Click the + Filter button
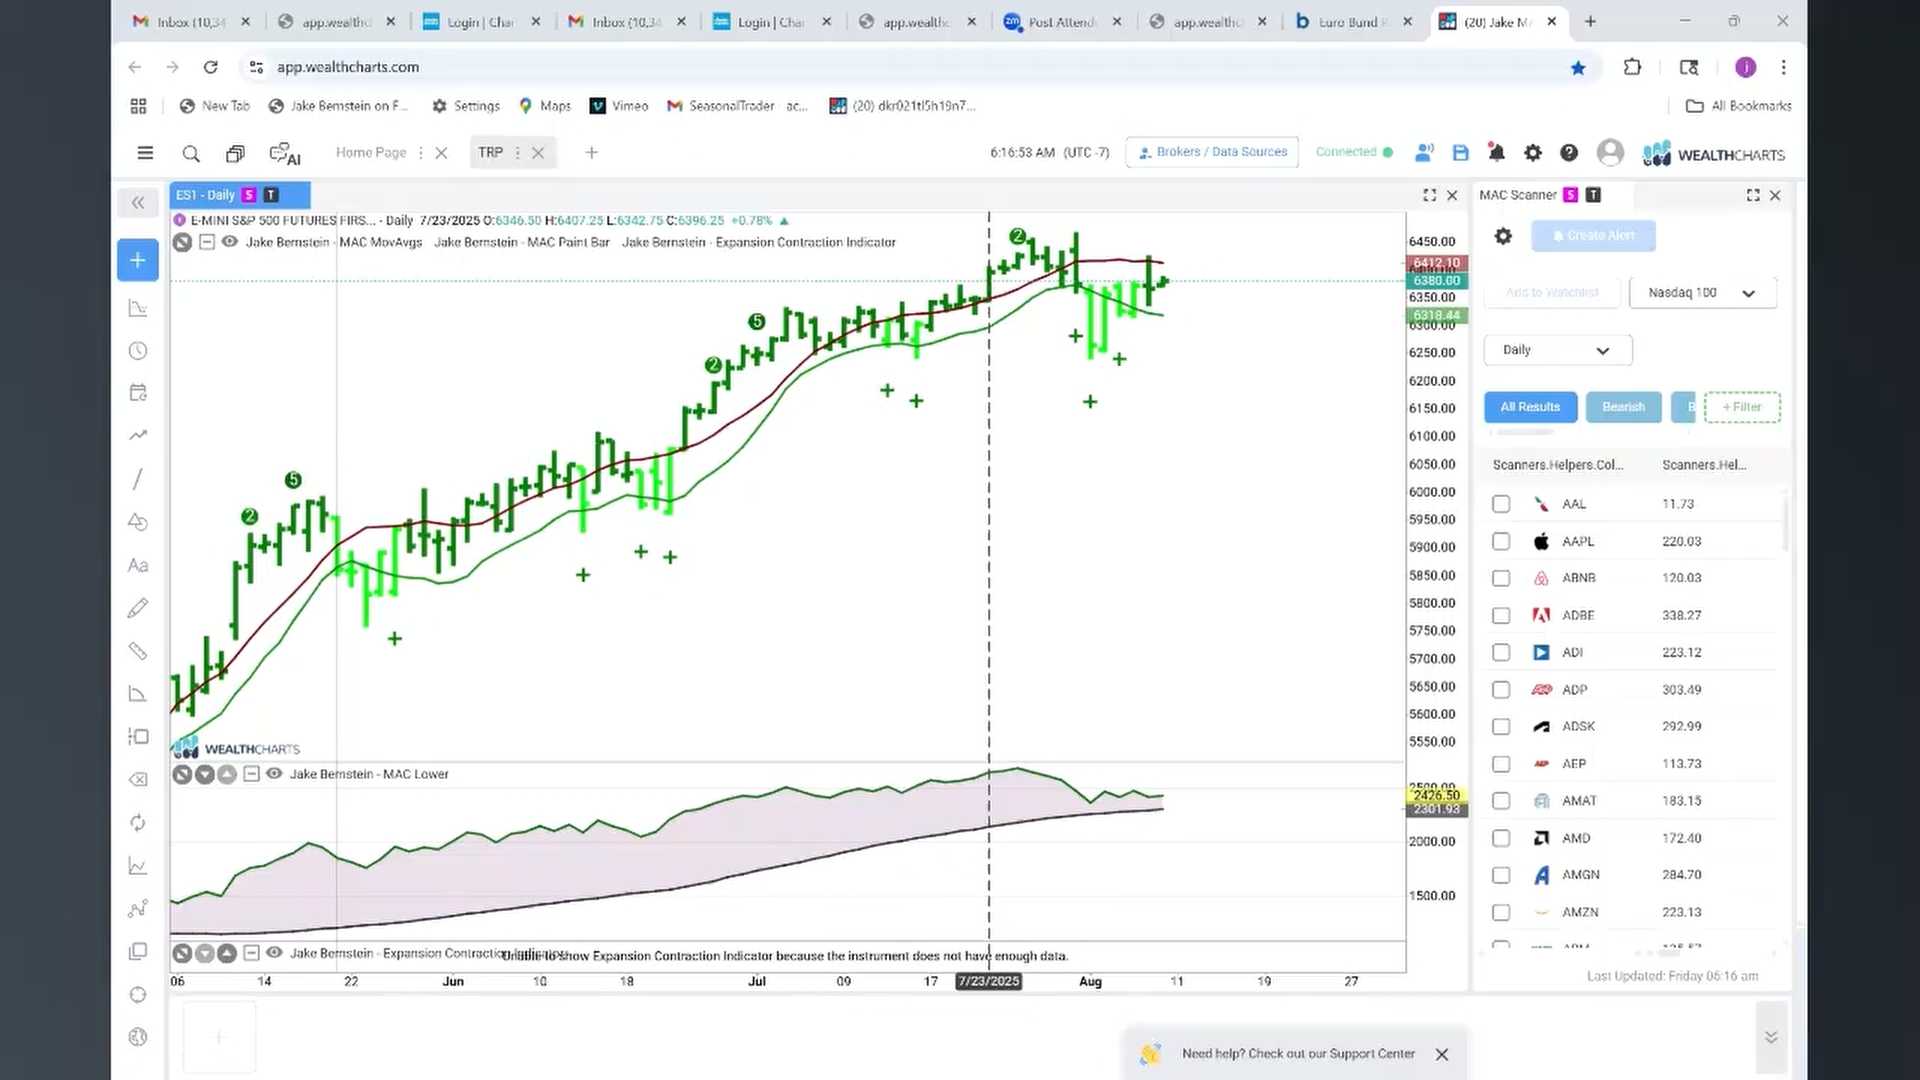This screenshot has height=1080, width=1920. coord(1742,407)
